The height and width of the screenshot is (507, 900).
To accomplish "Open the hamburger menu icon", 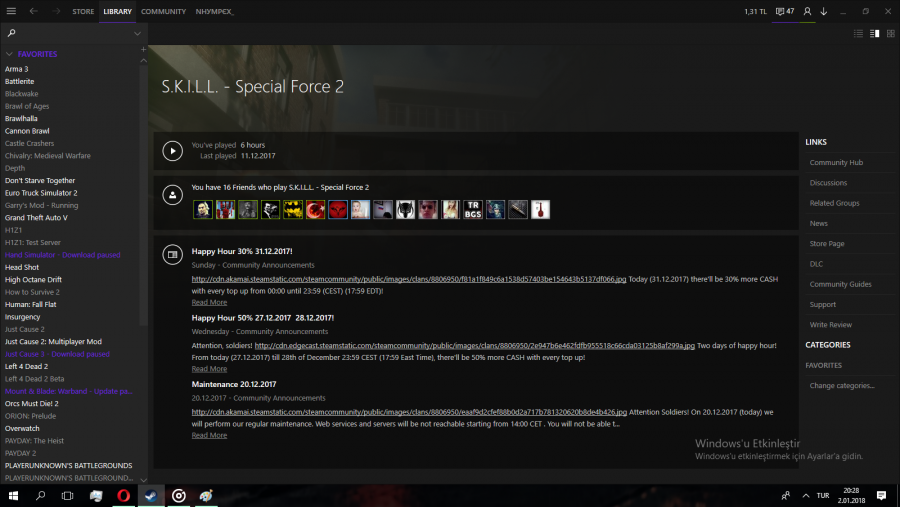I will tap(11, 11).
